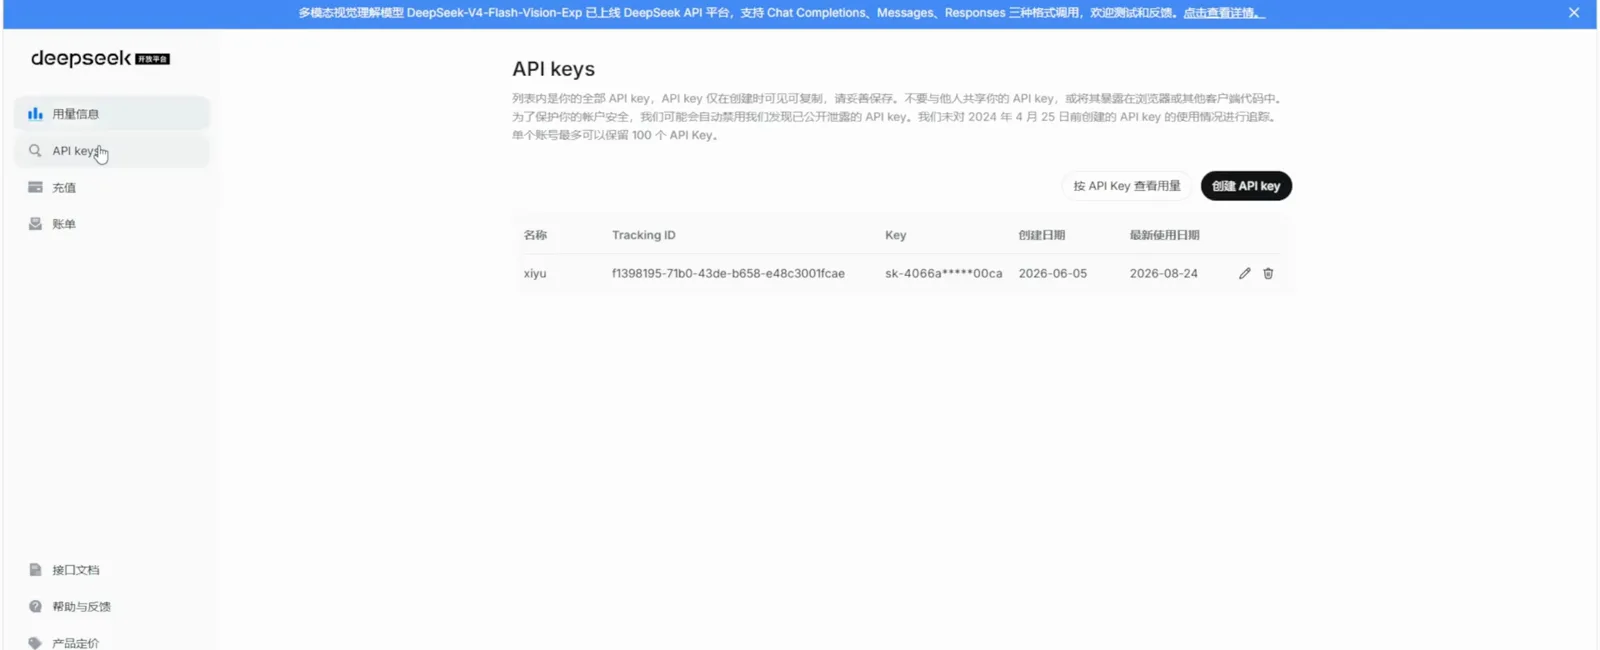Screen dimensions: 1600x650
Task: Edit the xiyu API key name
Action: [x=1245, y=273]
